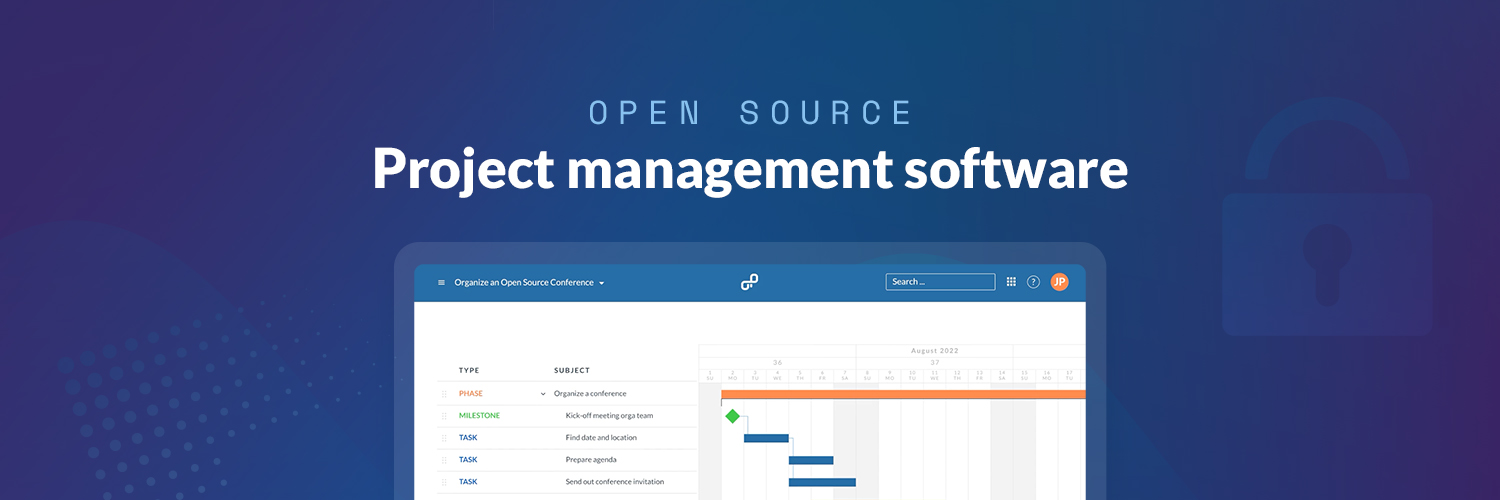
Task: Click the TYPE column header
Action: point(469,371)
